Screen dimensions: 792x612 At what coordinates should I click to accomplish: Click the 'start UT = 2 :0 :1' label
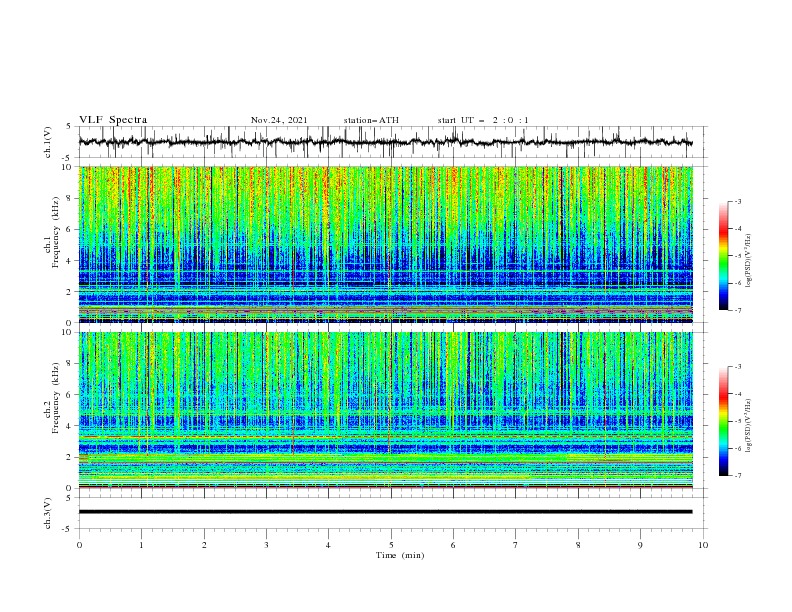click(x=483, y=120)
